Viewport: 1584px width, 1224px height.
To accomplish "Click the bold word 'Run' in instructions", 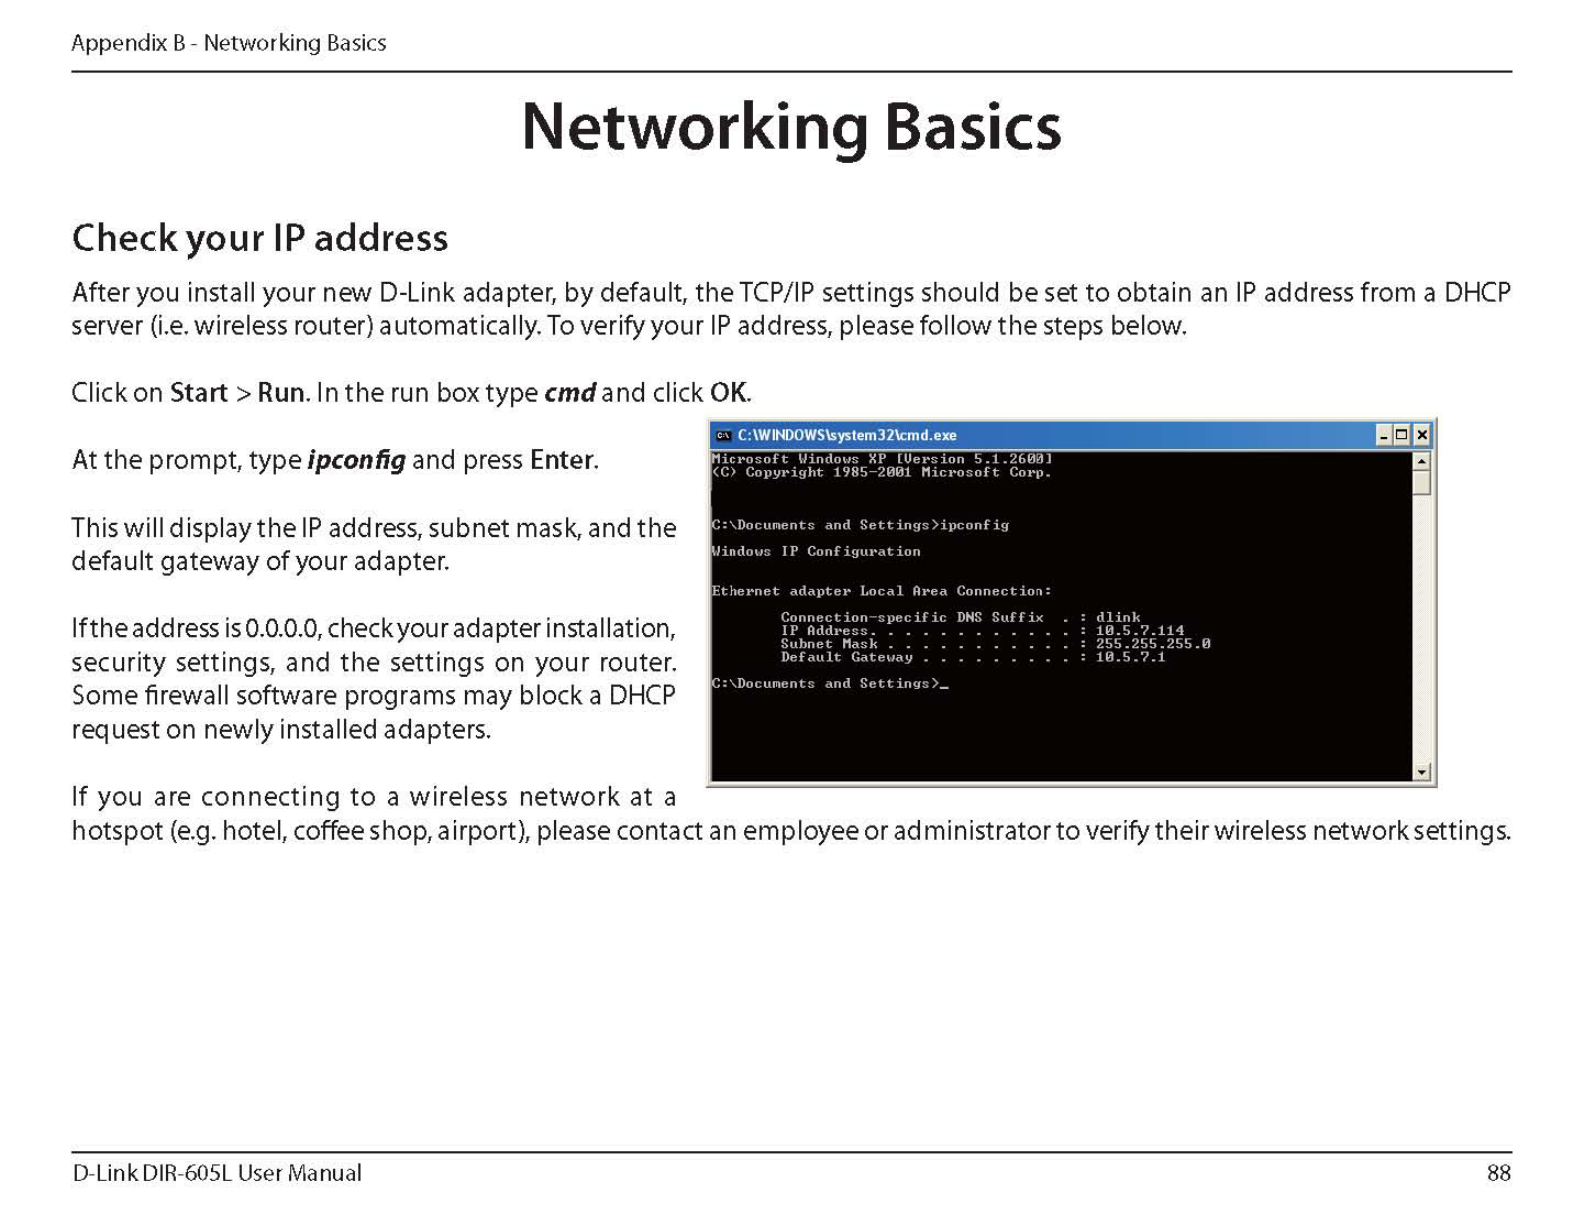I will click(281, 393).
